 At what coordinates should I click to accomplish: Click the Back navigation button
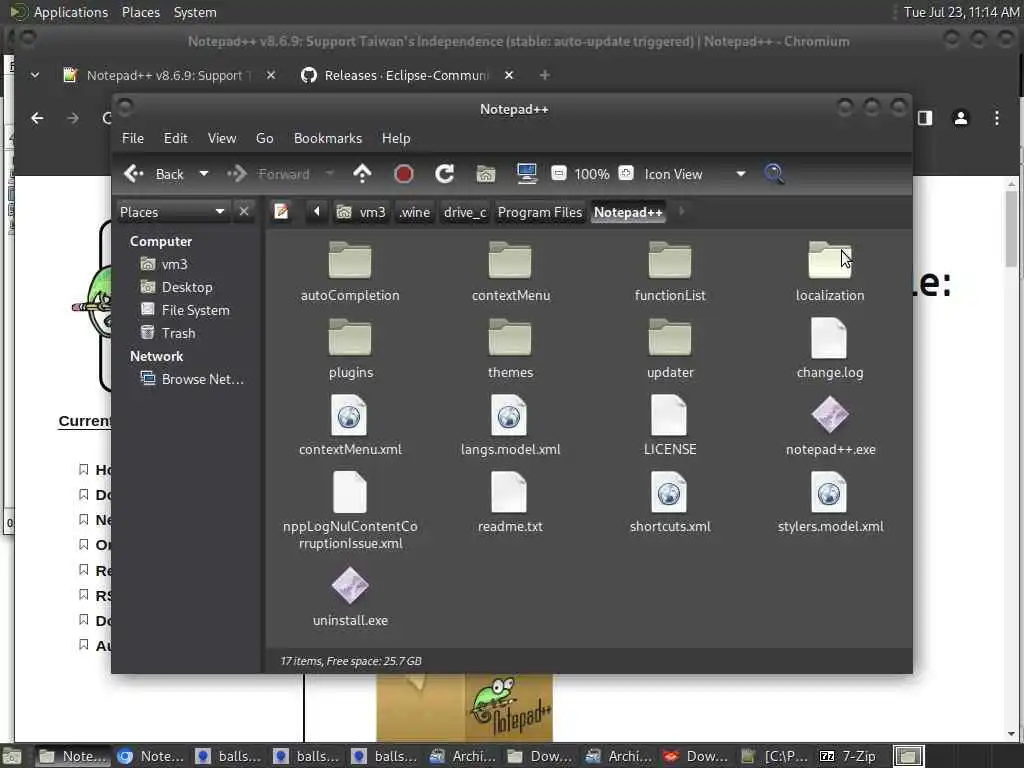pos(154,174)
